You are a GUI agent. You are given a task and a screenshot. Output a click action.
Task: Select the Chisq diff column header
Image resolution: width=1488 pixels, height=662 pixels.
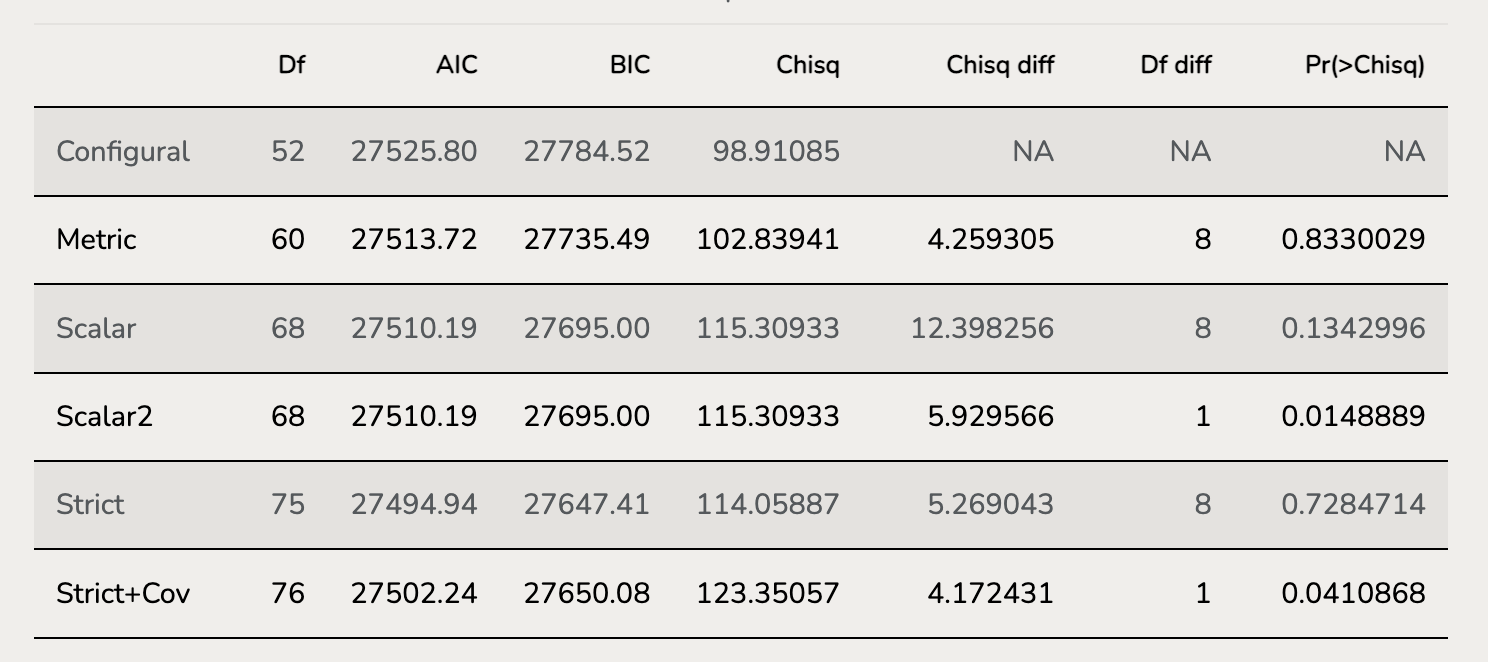999,66
